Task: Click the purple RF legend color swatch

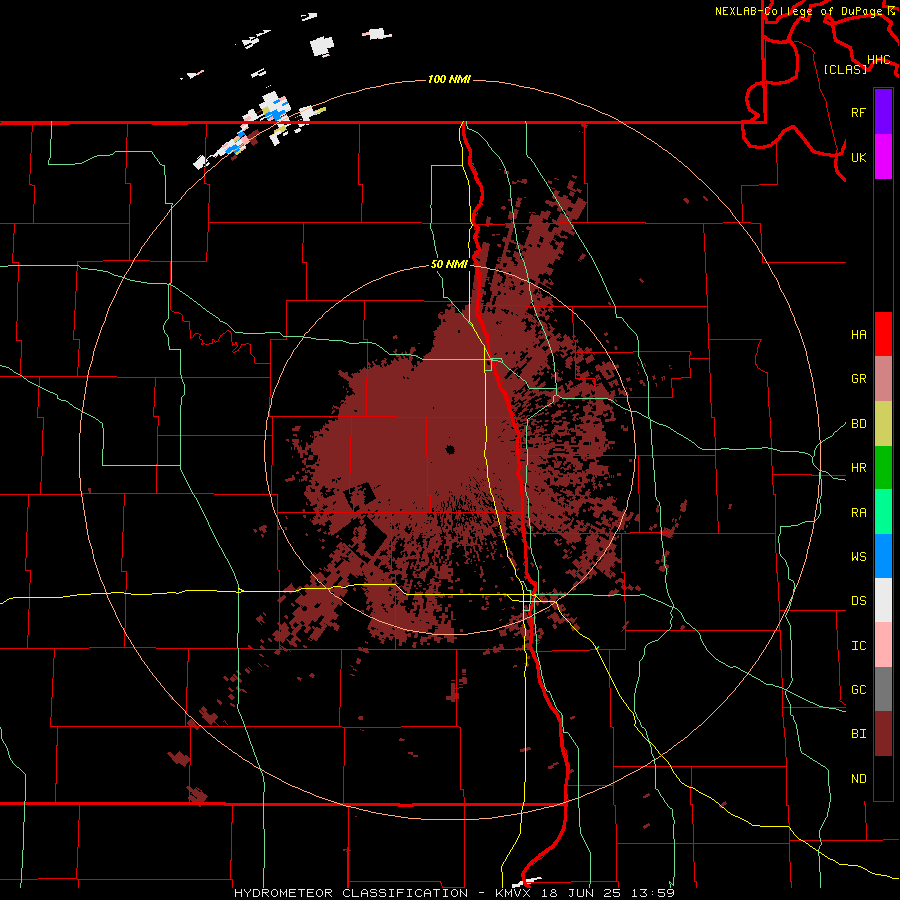Action: [883, 112]
